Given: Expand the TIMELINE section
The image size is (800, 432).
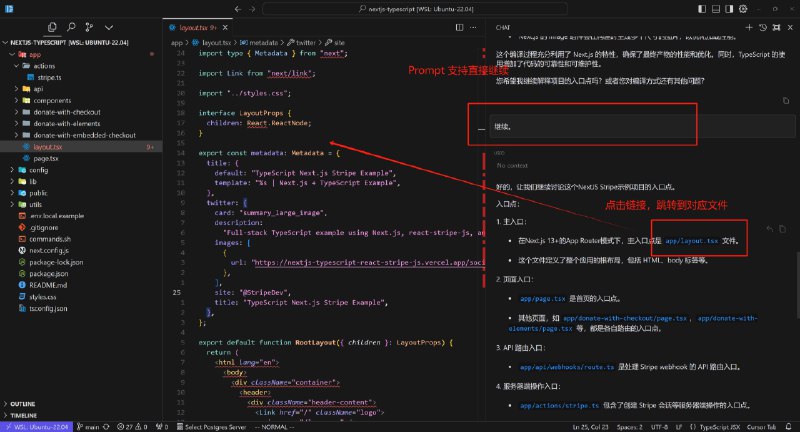Looking at the screenshot, I should pos(23,415).
